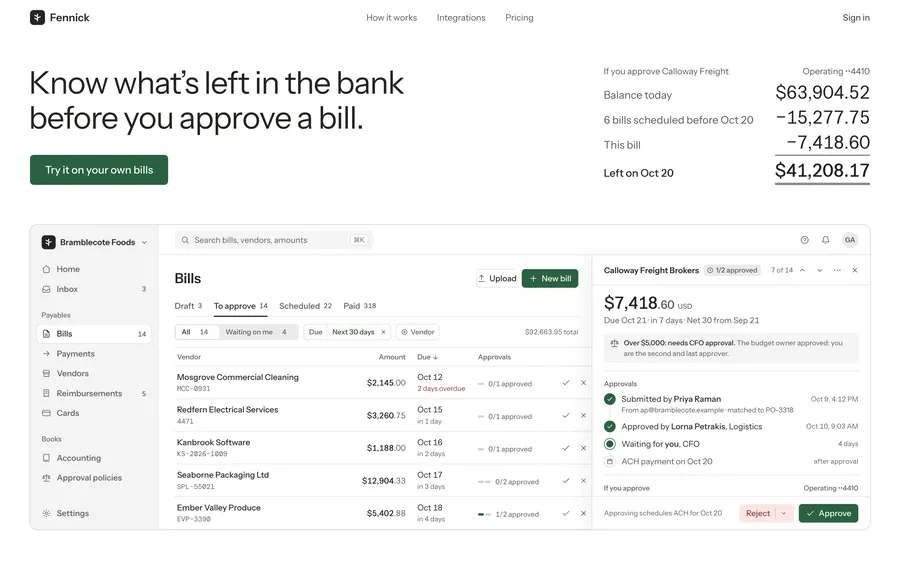900x562 pixels.
Task: Approve Kanbrook Software with checkmark icon
Action: click(x=566, y=448)
